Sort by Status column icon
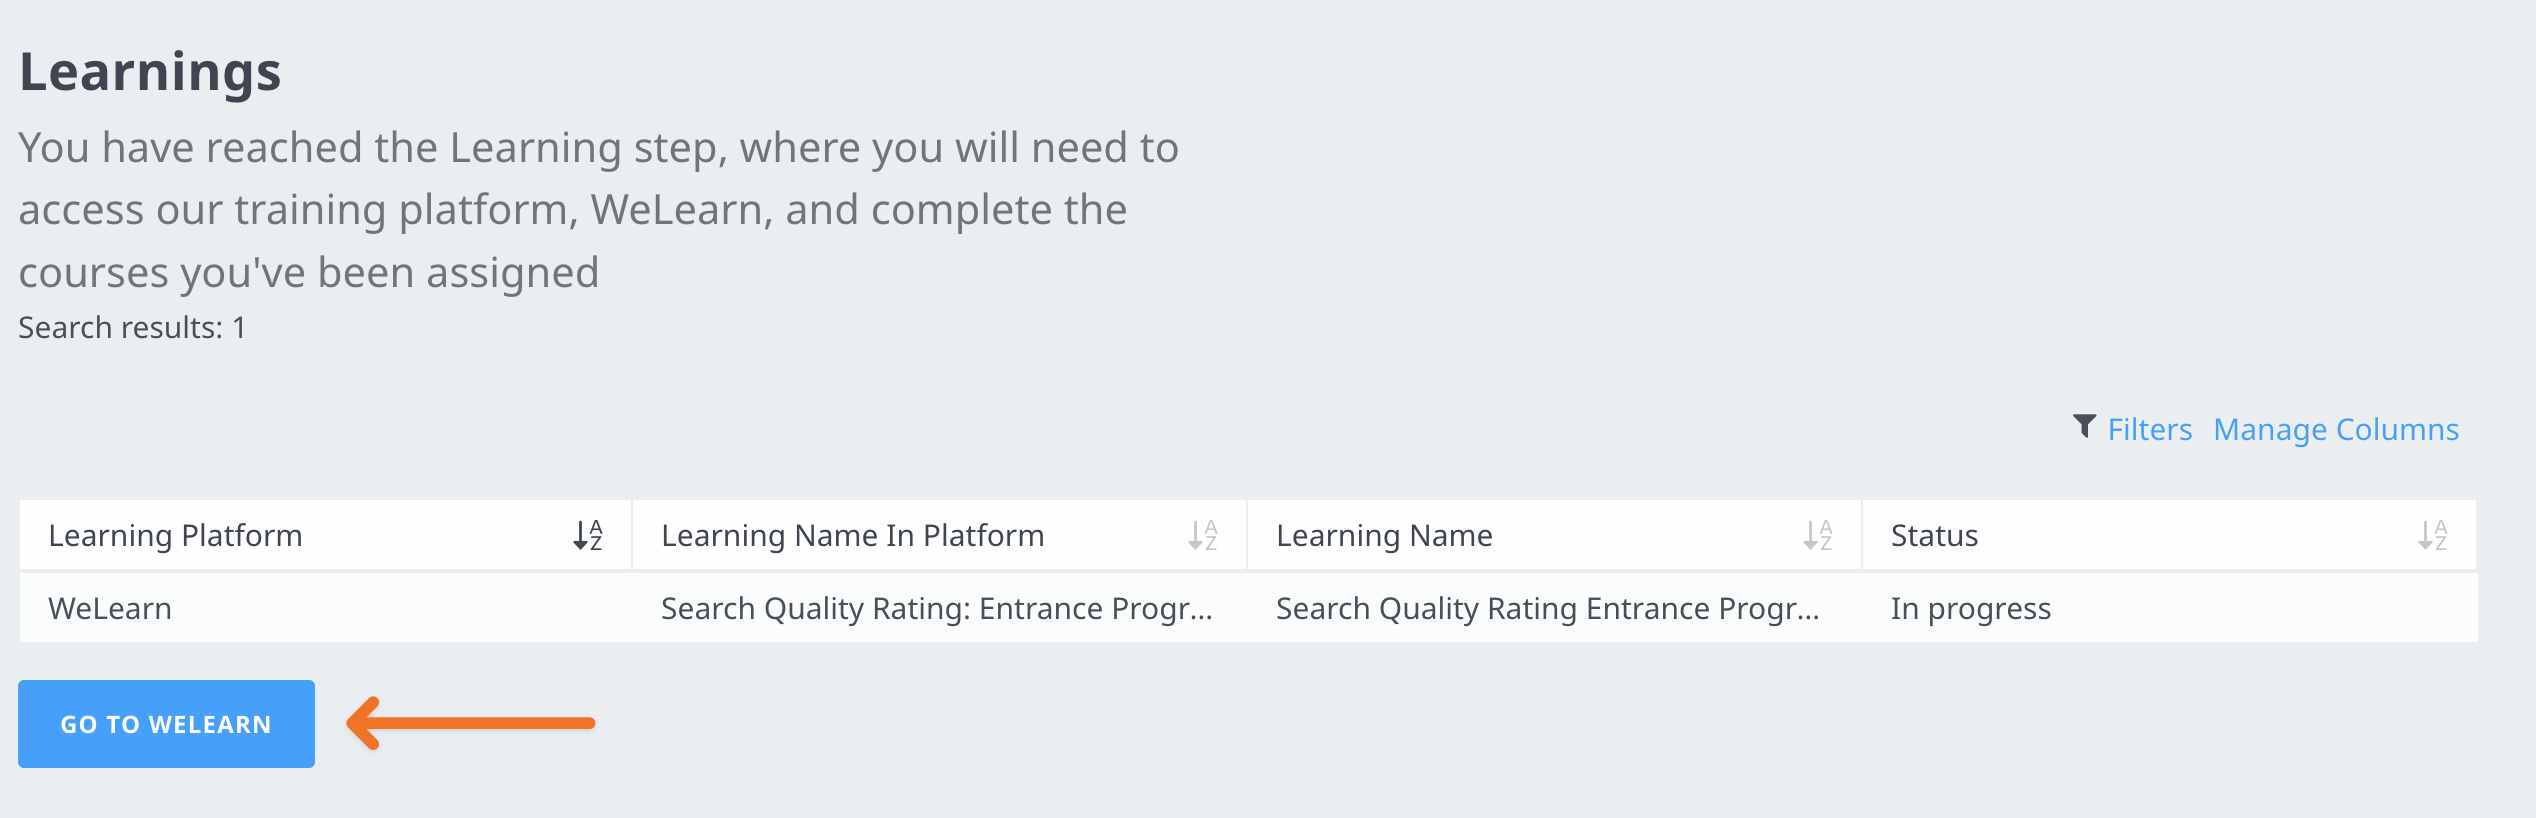Viewport: 2536px width, 818px height. (2432, 535)
